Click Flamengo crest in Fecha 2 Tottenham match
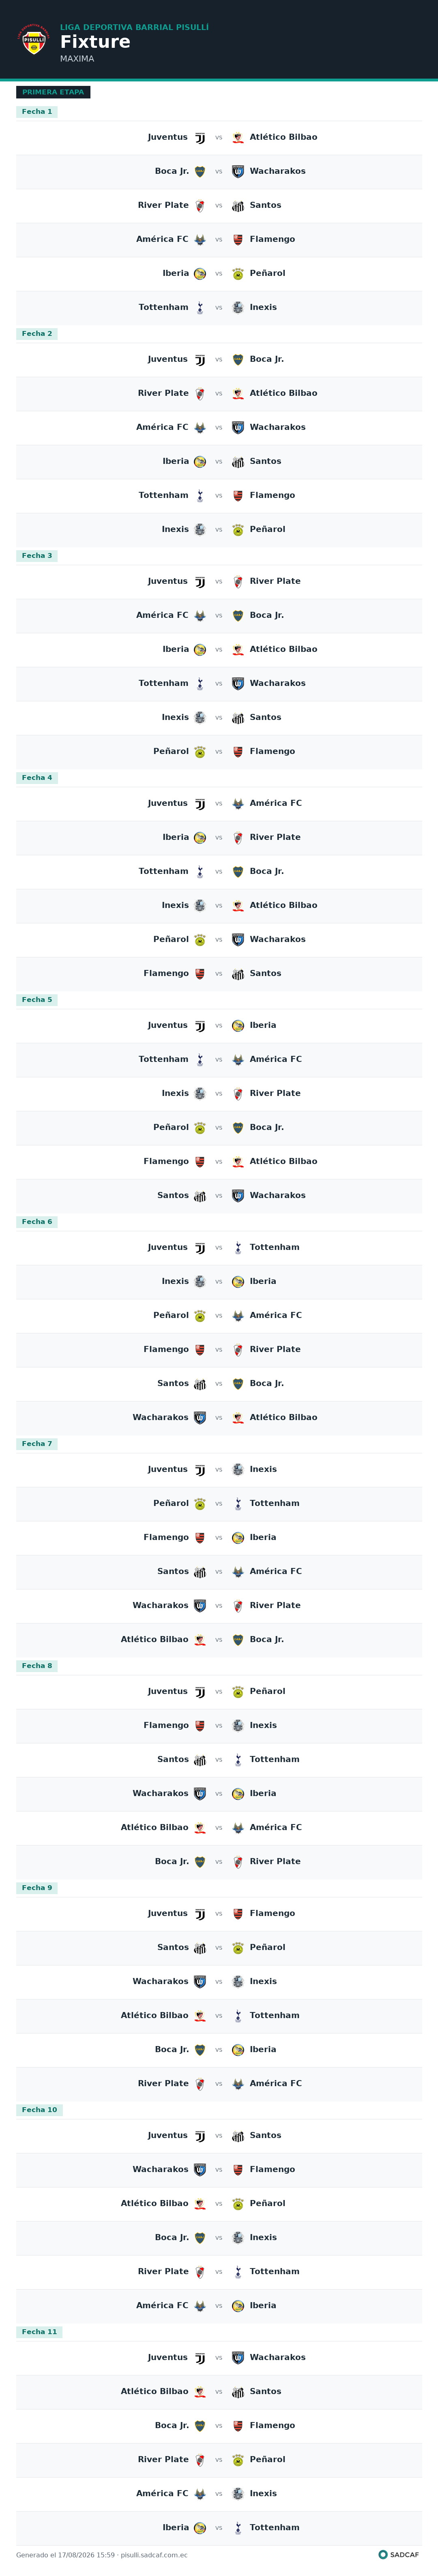Screen dimensions: 438x2576 click(238, 496)
